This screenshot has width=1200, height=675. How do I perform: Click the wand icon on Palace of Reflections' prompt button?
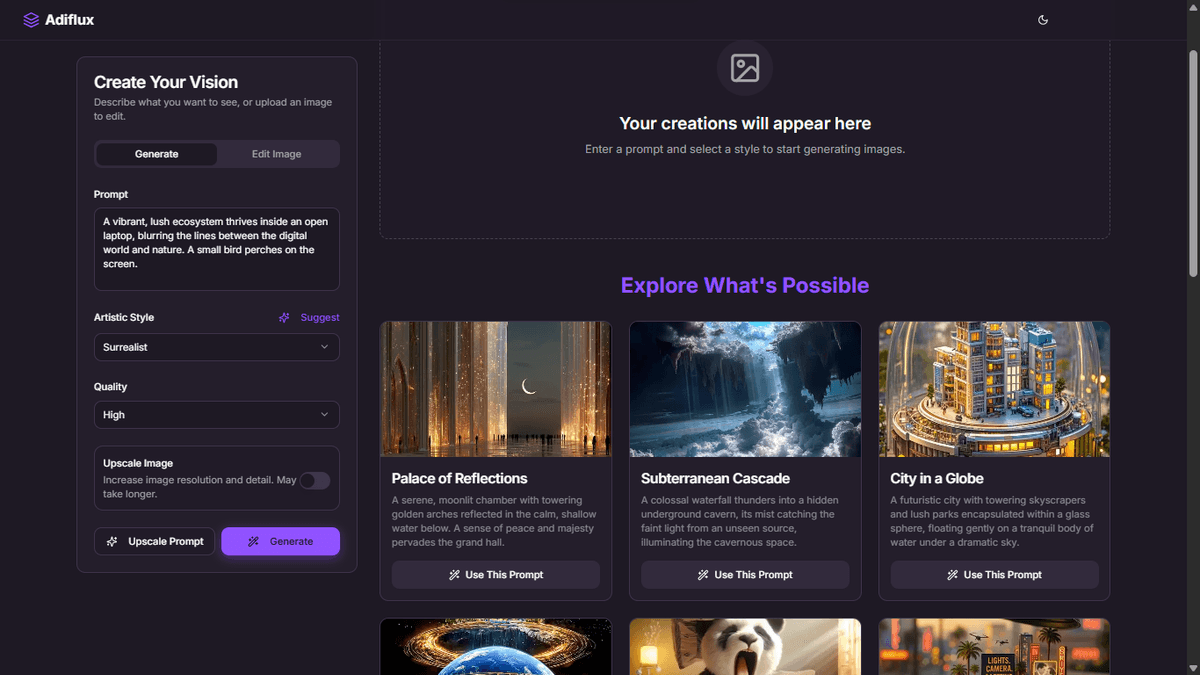[454, 575]
